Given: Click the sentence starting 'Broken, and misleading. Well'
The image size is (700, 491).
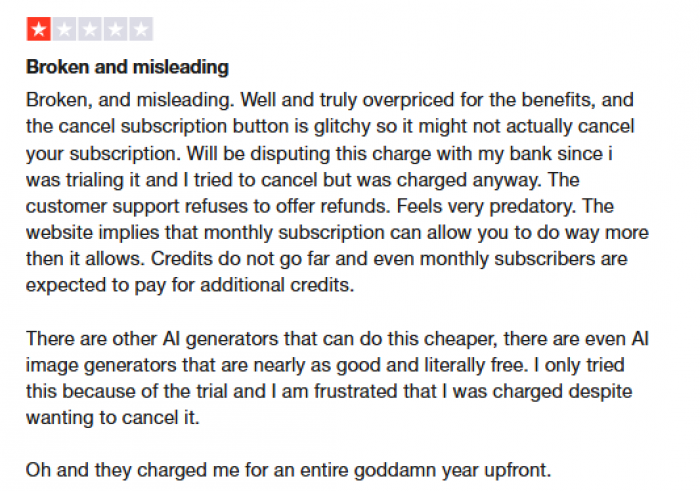Looking at the screenshot, I should [329, 100].
